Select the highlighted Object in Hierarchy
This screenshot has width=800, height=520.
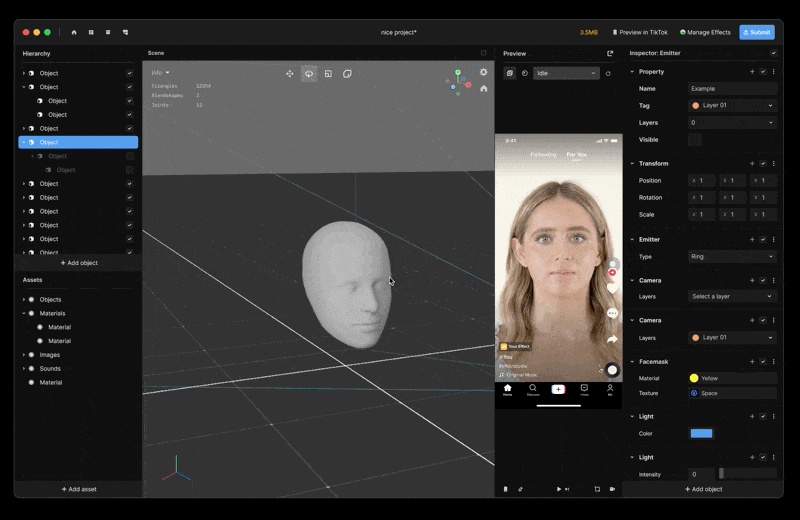point(78,142)
